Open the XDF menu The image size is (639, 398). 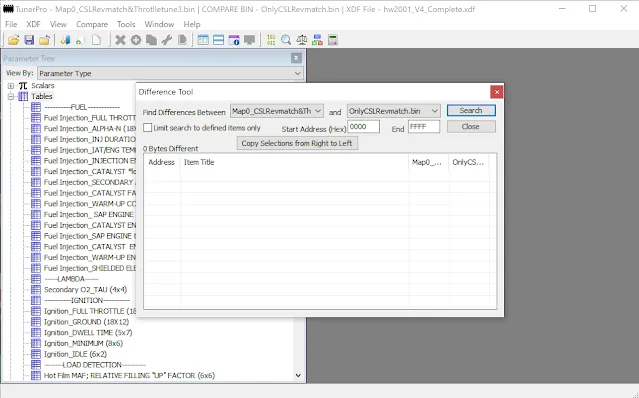coord(33,24)
